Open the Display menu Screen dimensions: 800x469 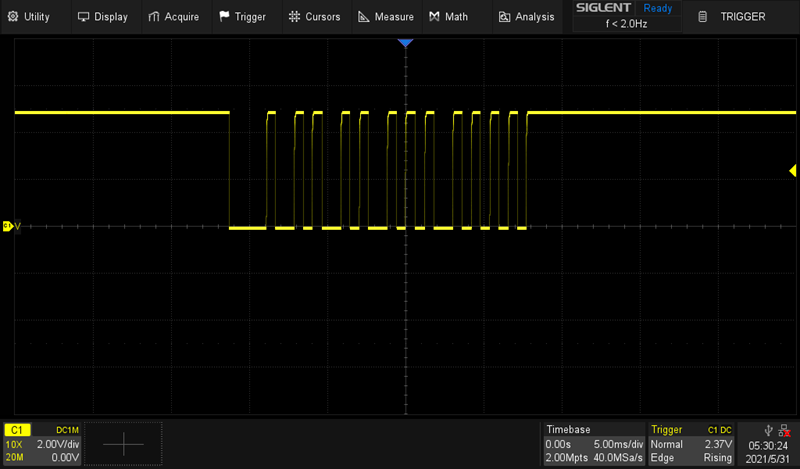[103, 16]
